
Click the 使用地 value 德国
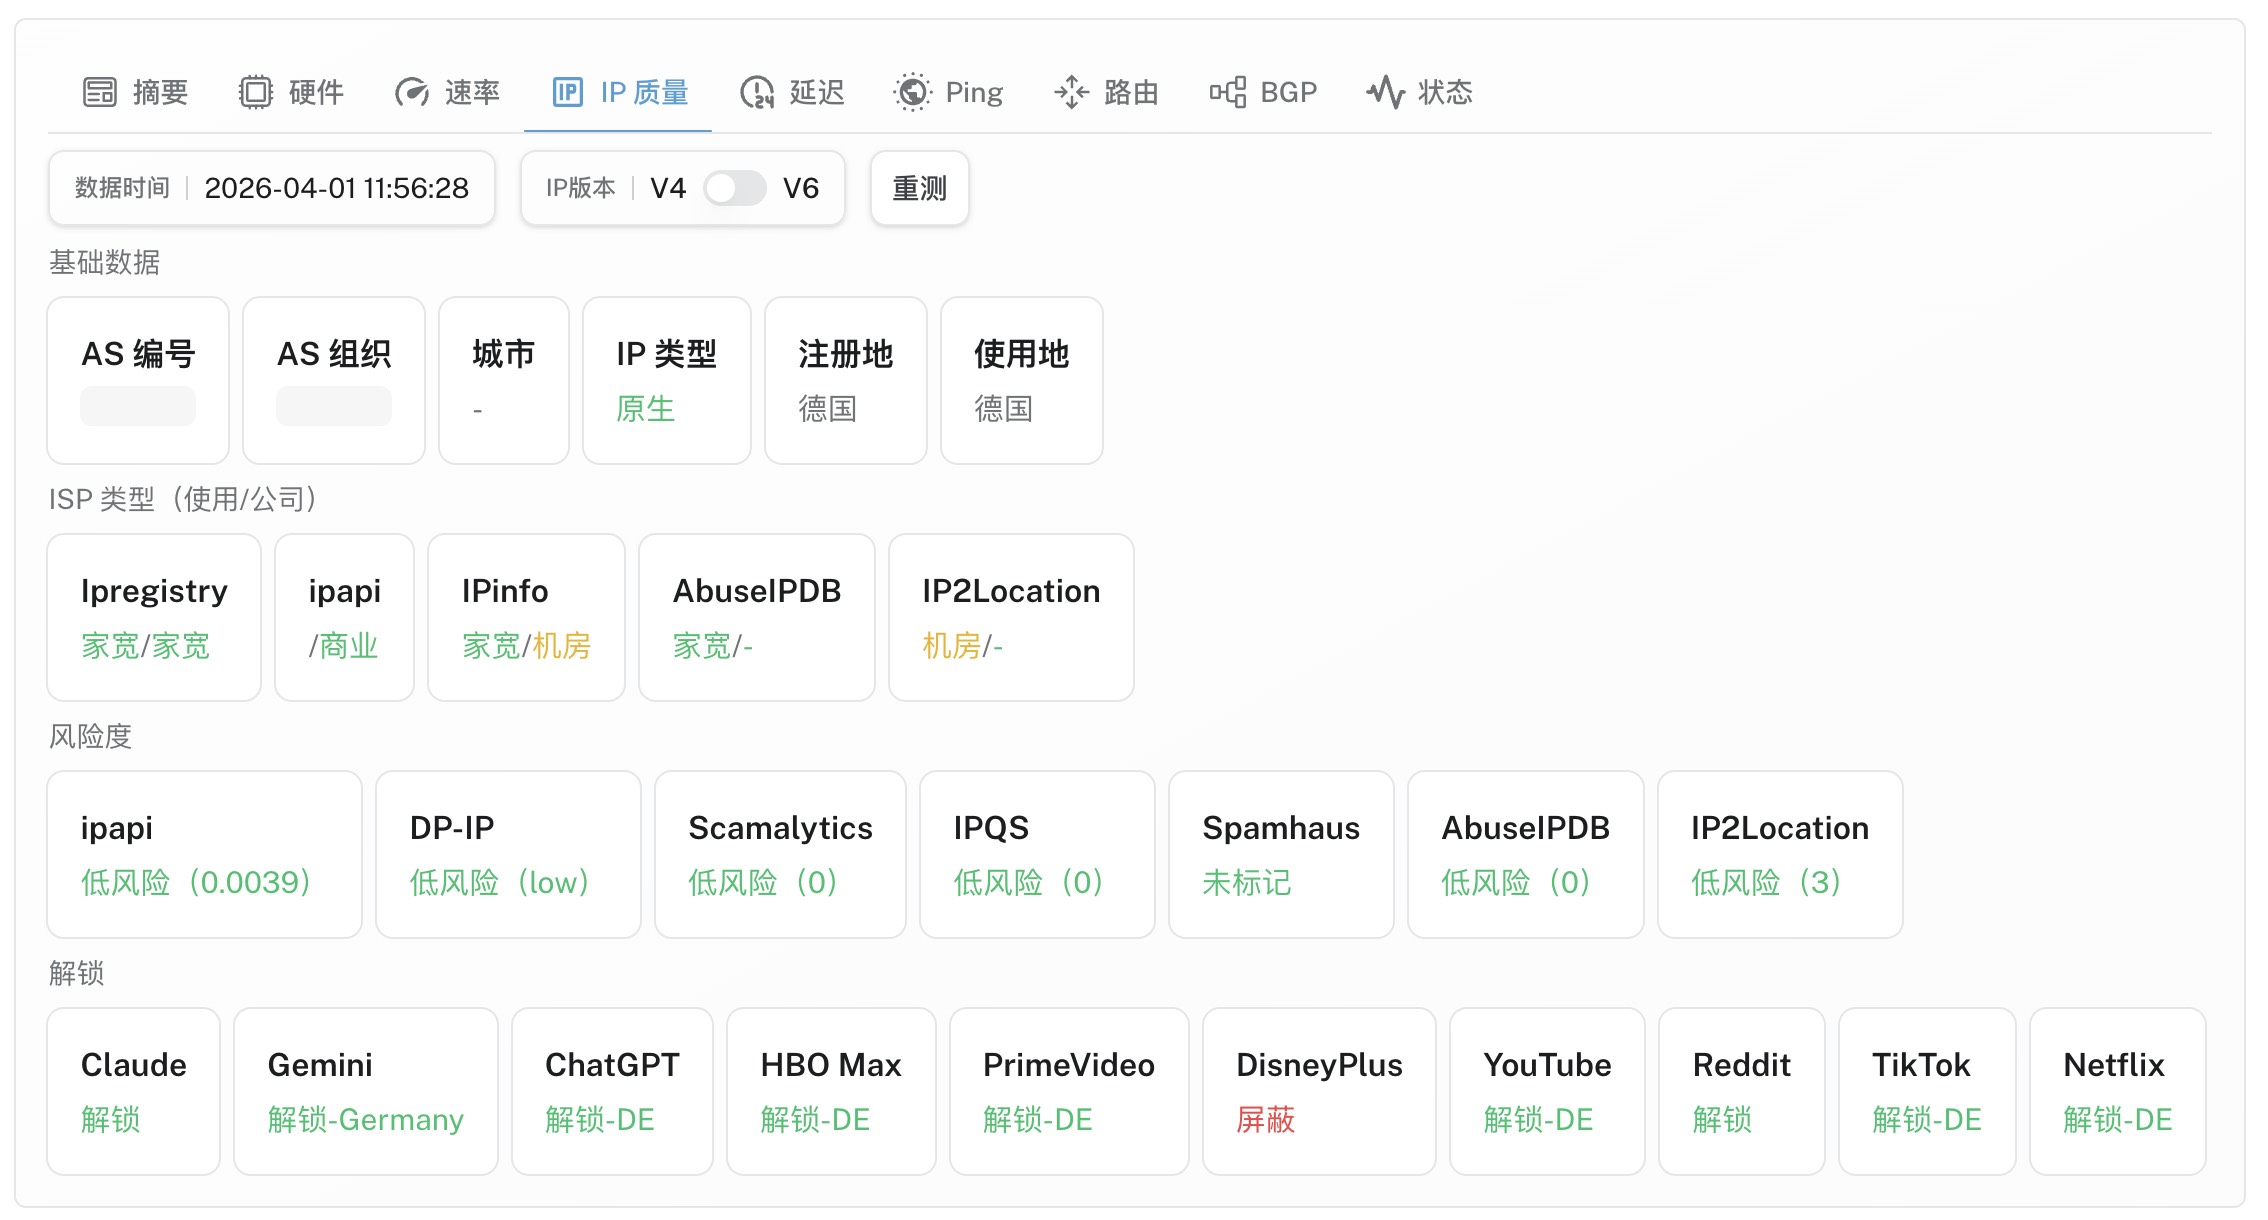[x=1004, y=408]
